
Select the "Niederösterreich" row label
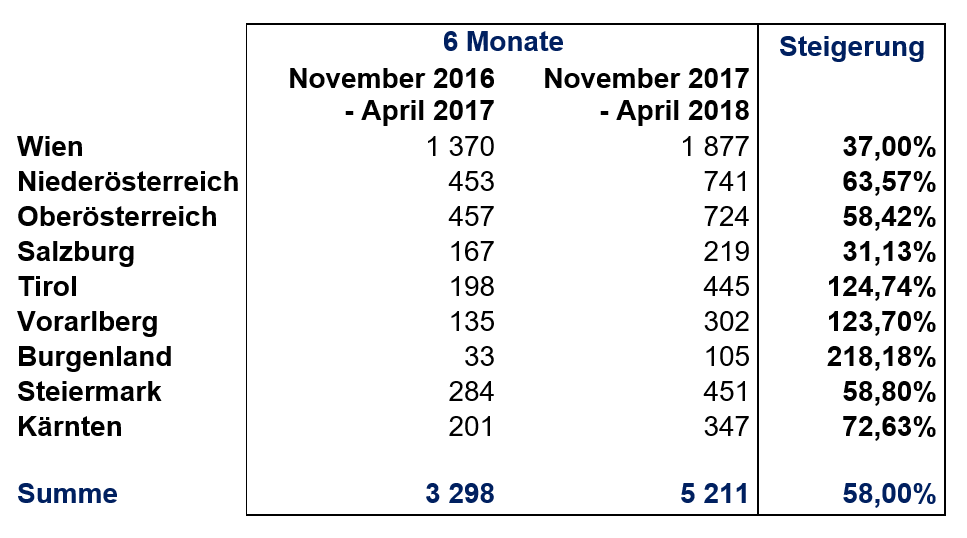coord(128,182)
